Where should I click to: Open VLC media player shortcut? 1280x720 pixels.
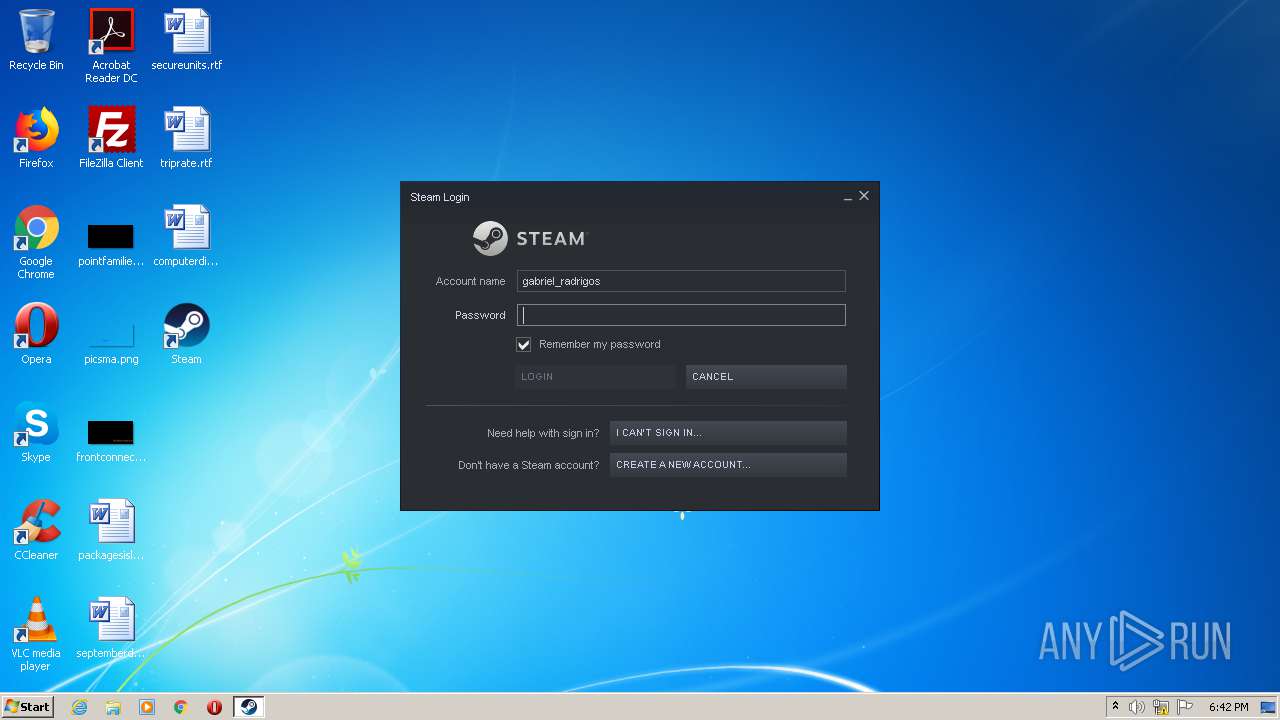[x=36, y=634]
